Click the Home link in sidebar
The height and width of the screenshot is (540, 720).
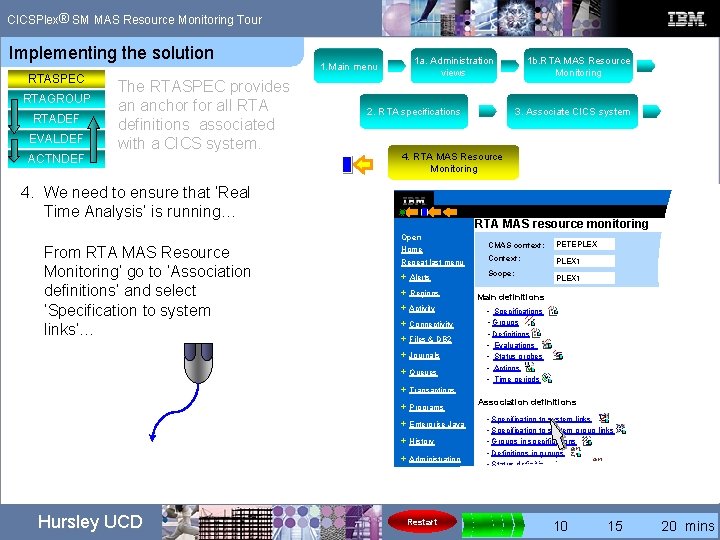click(x=411, y=249)
